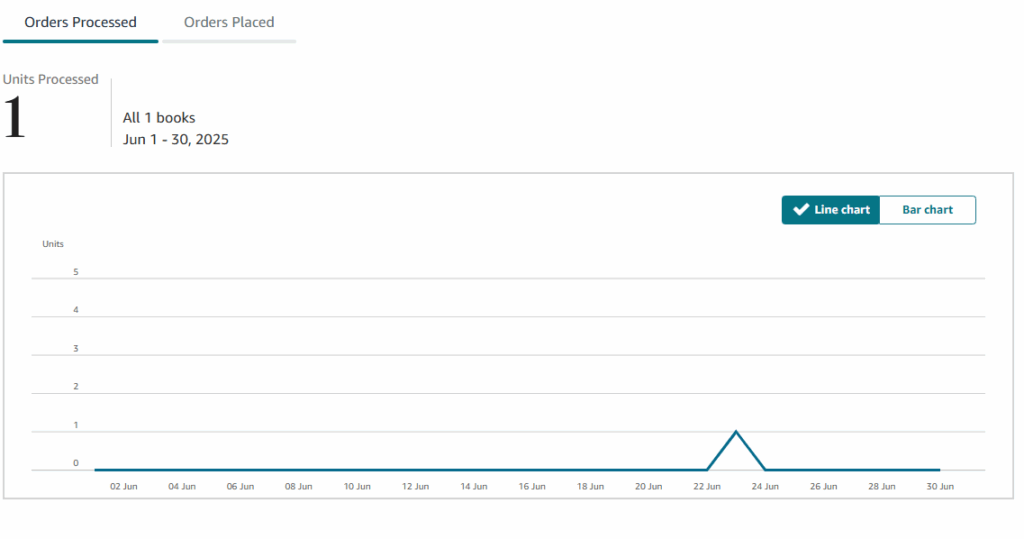
Task: Click the date range 'Jun 1 - 30, 2025'
Action: coord(176,139)
